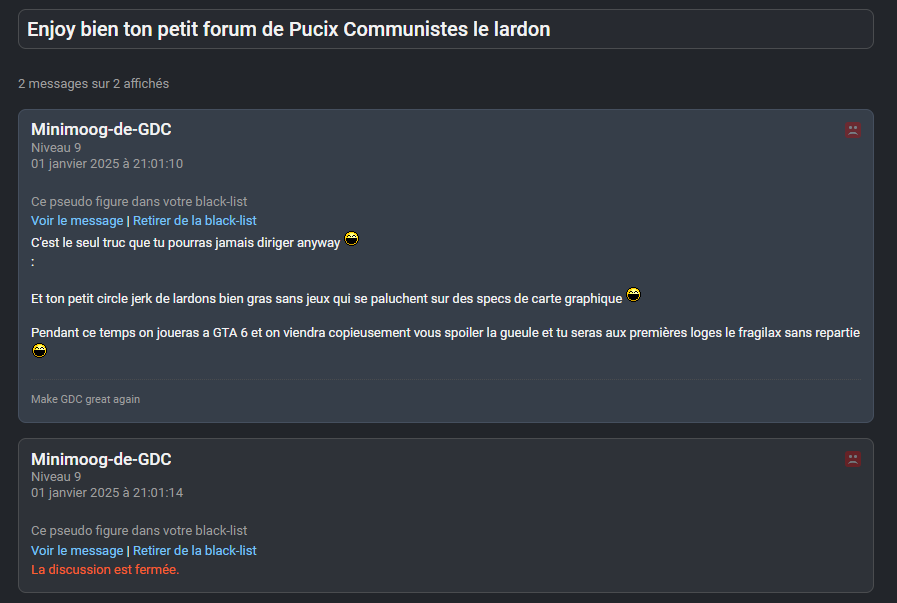Click the laughing smiley after 'diriger anyway'
The height and width of the screenshot is (603, 897).
351,239
